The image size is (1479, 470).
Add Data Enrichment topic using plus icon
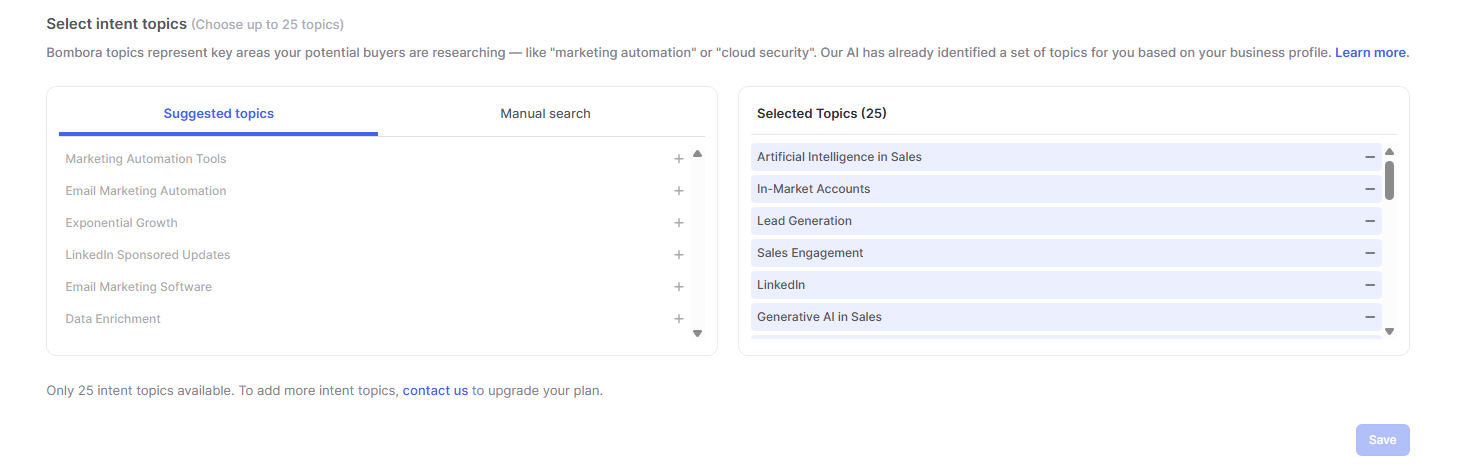(x=679, y=319)
